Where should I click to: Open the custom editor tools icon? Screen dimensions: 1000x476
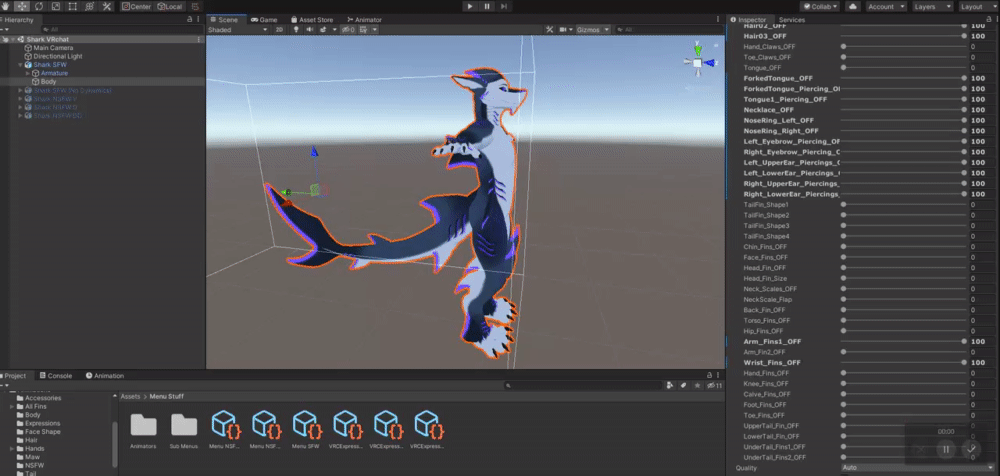[x=107, y=6]
